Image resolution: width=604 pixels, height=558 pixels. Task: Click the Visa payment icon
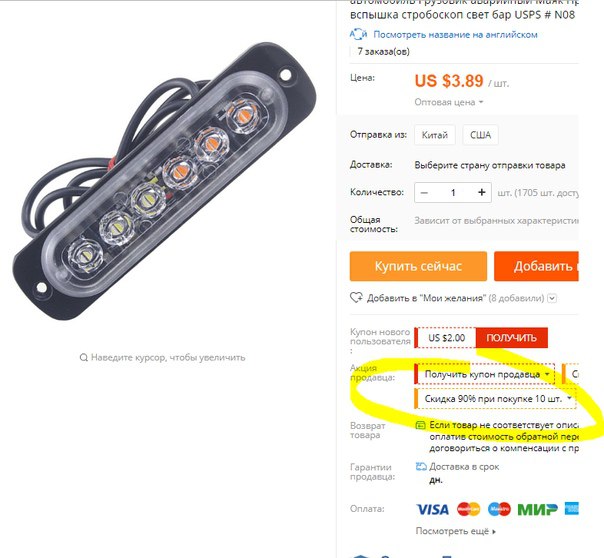click(x=432, y=509)
